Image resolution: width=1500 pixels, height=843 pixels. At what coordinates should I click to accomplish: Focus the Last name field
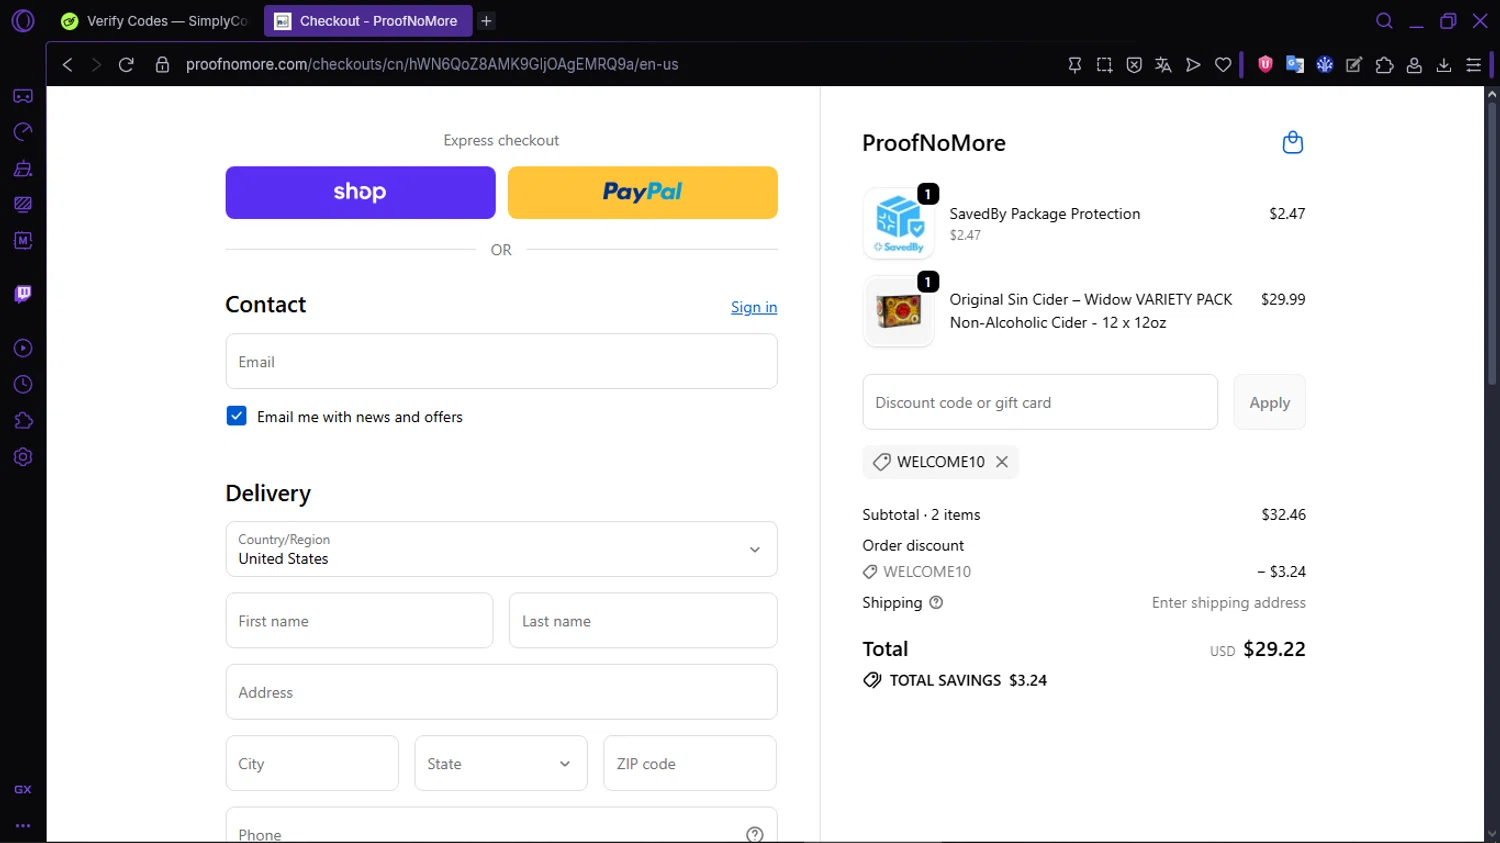point(643,620)
